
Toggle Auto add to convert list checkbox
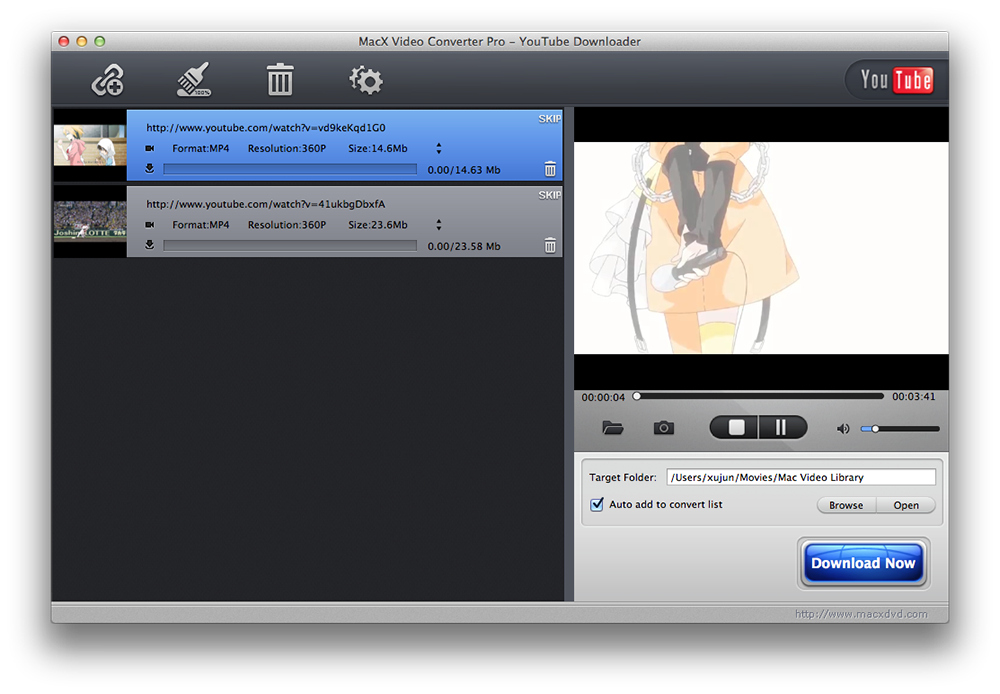(597, 505)
